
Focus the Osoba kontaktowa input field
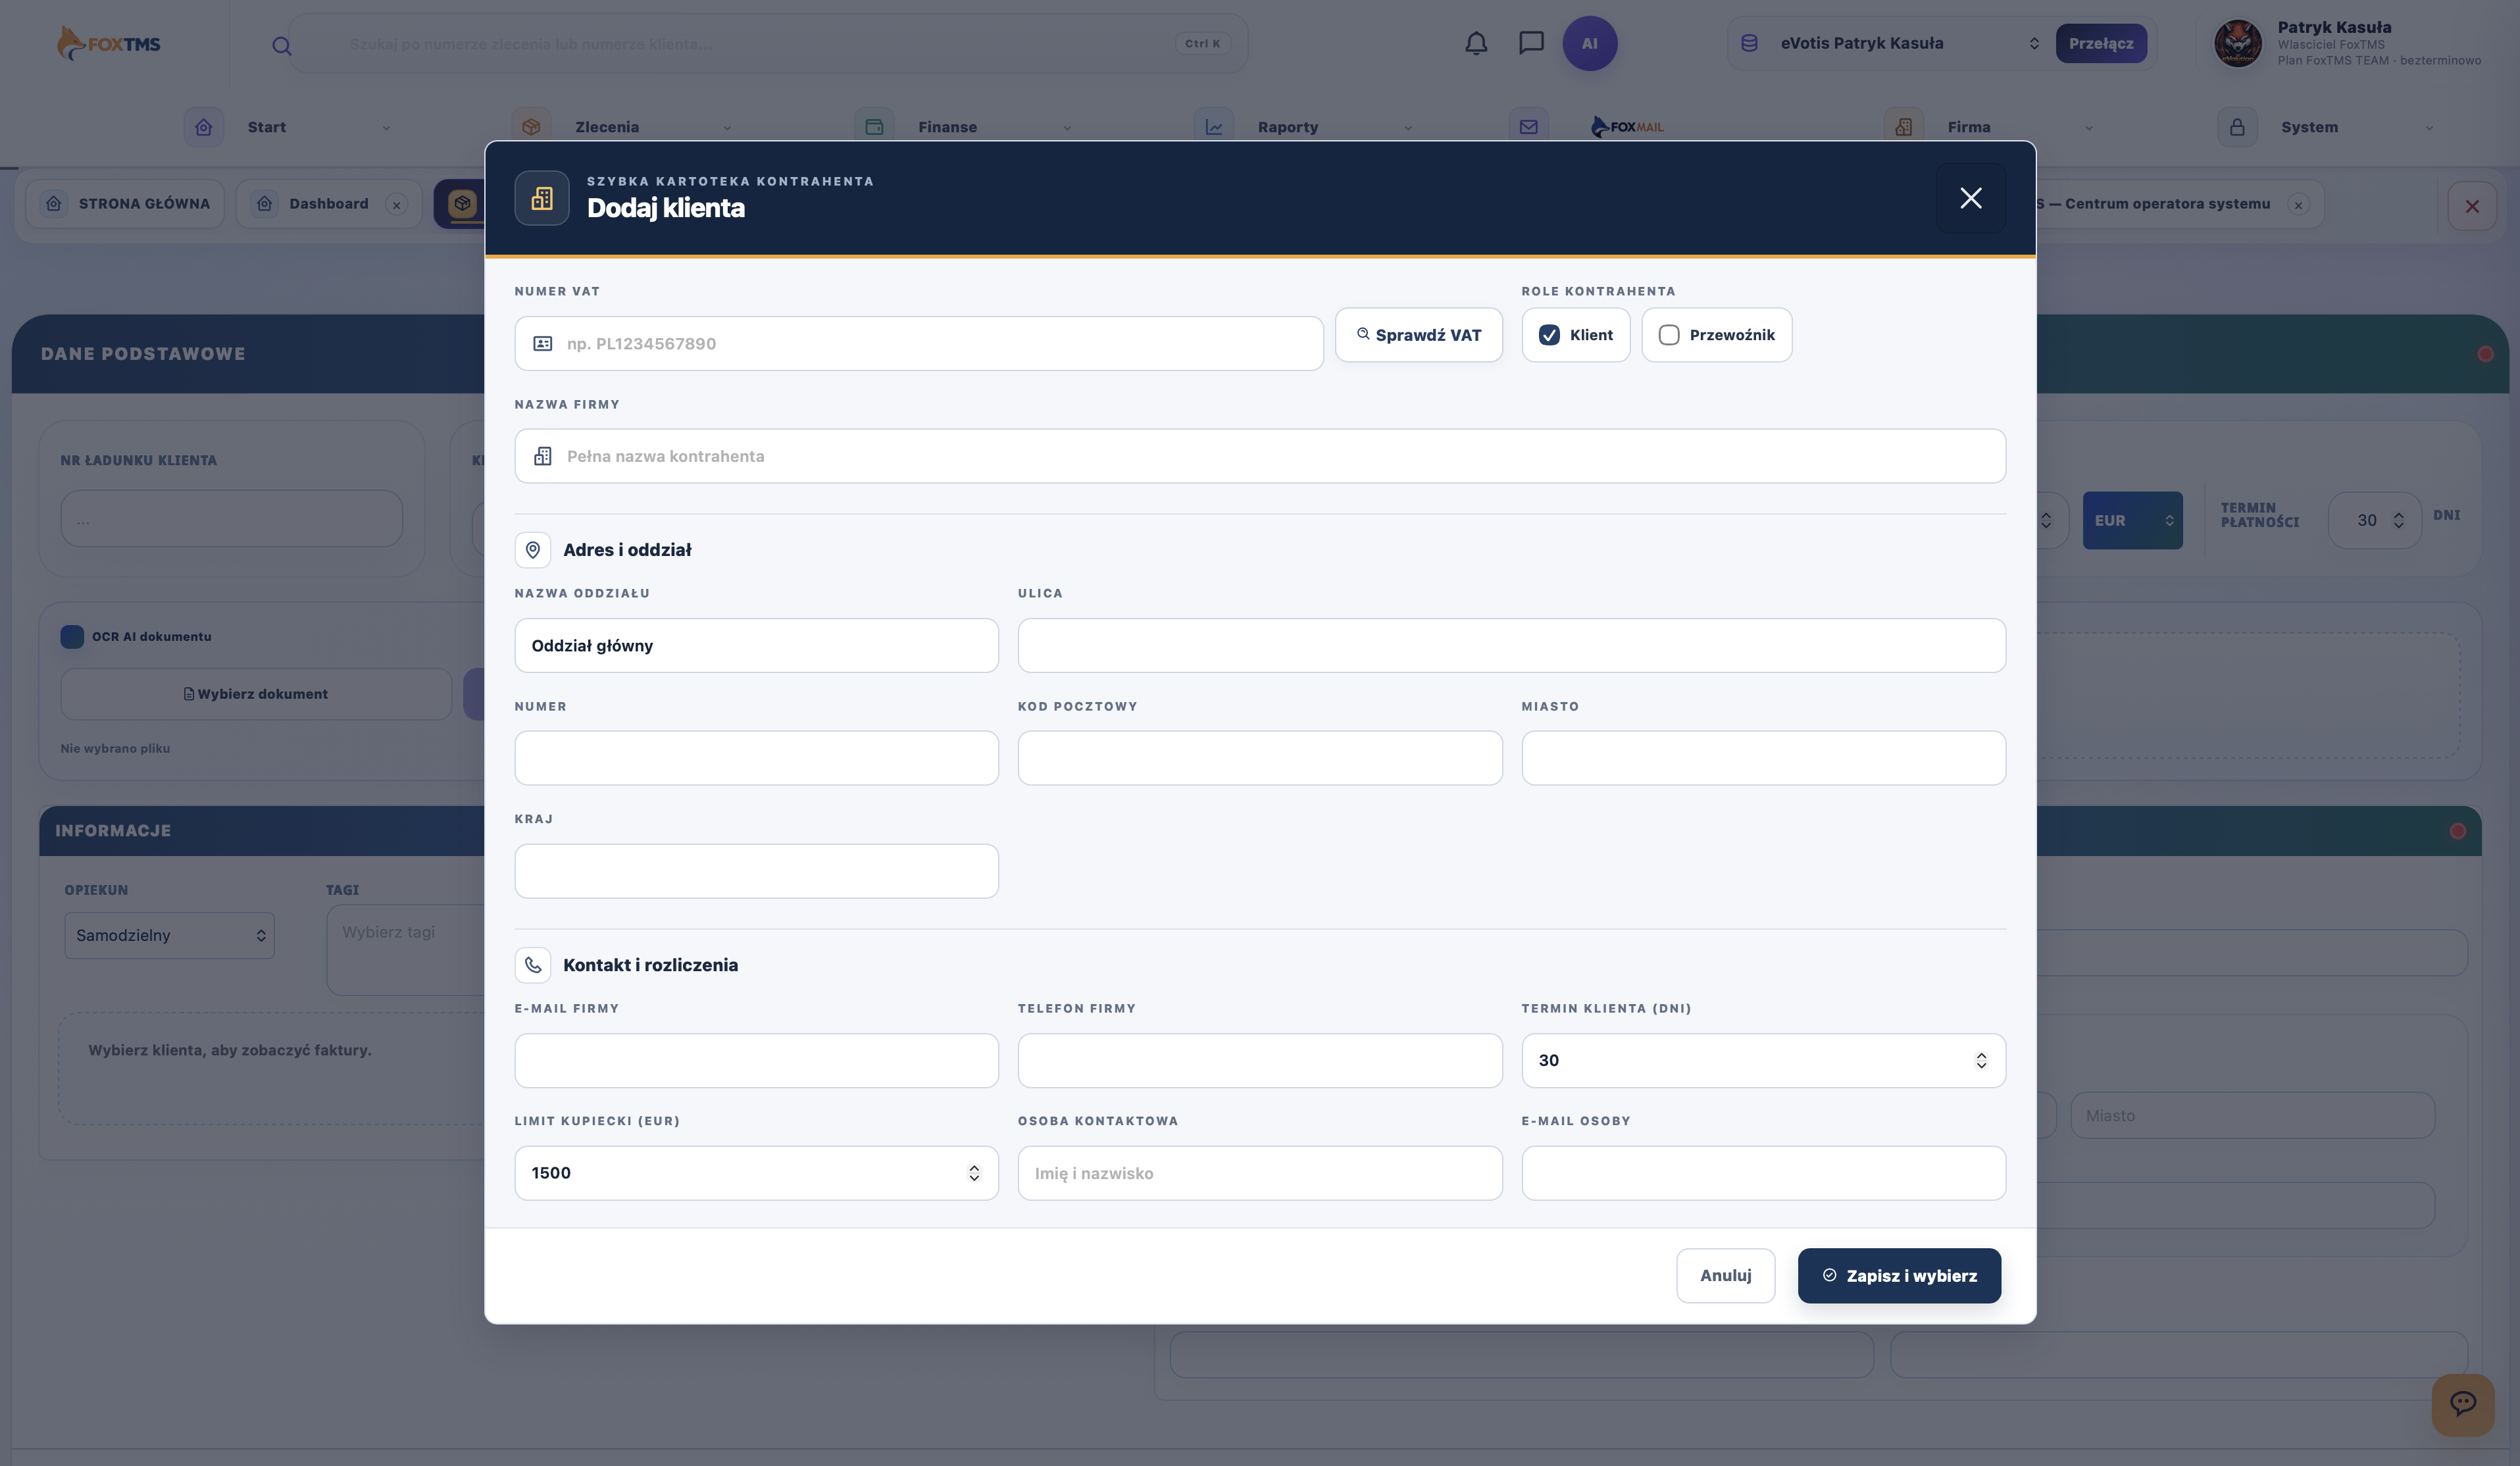pos(1260,1173)
